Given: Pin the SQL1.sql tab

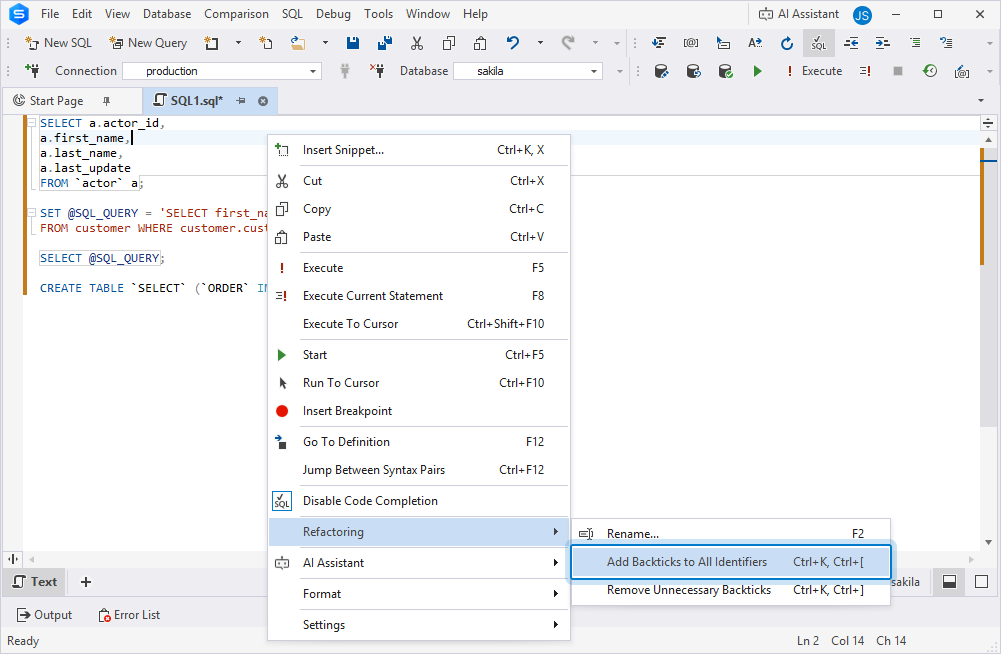Looking at the screenshot, I should 241,101.
